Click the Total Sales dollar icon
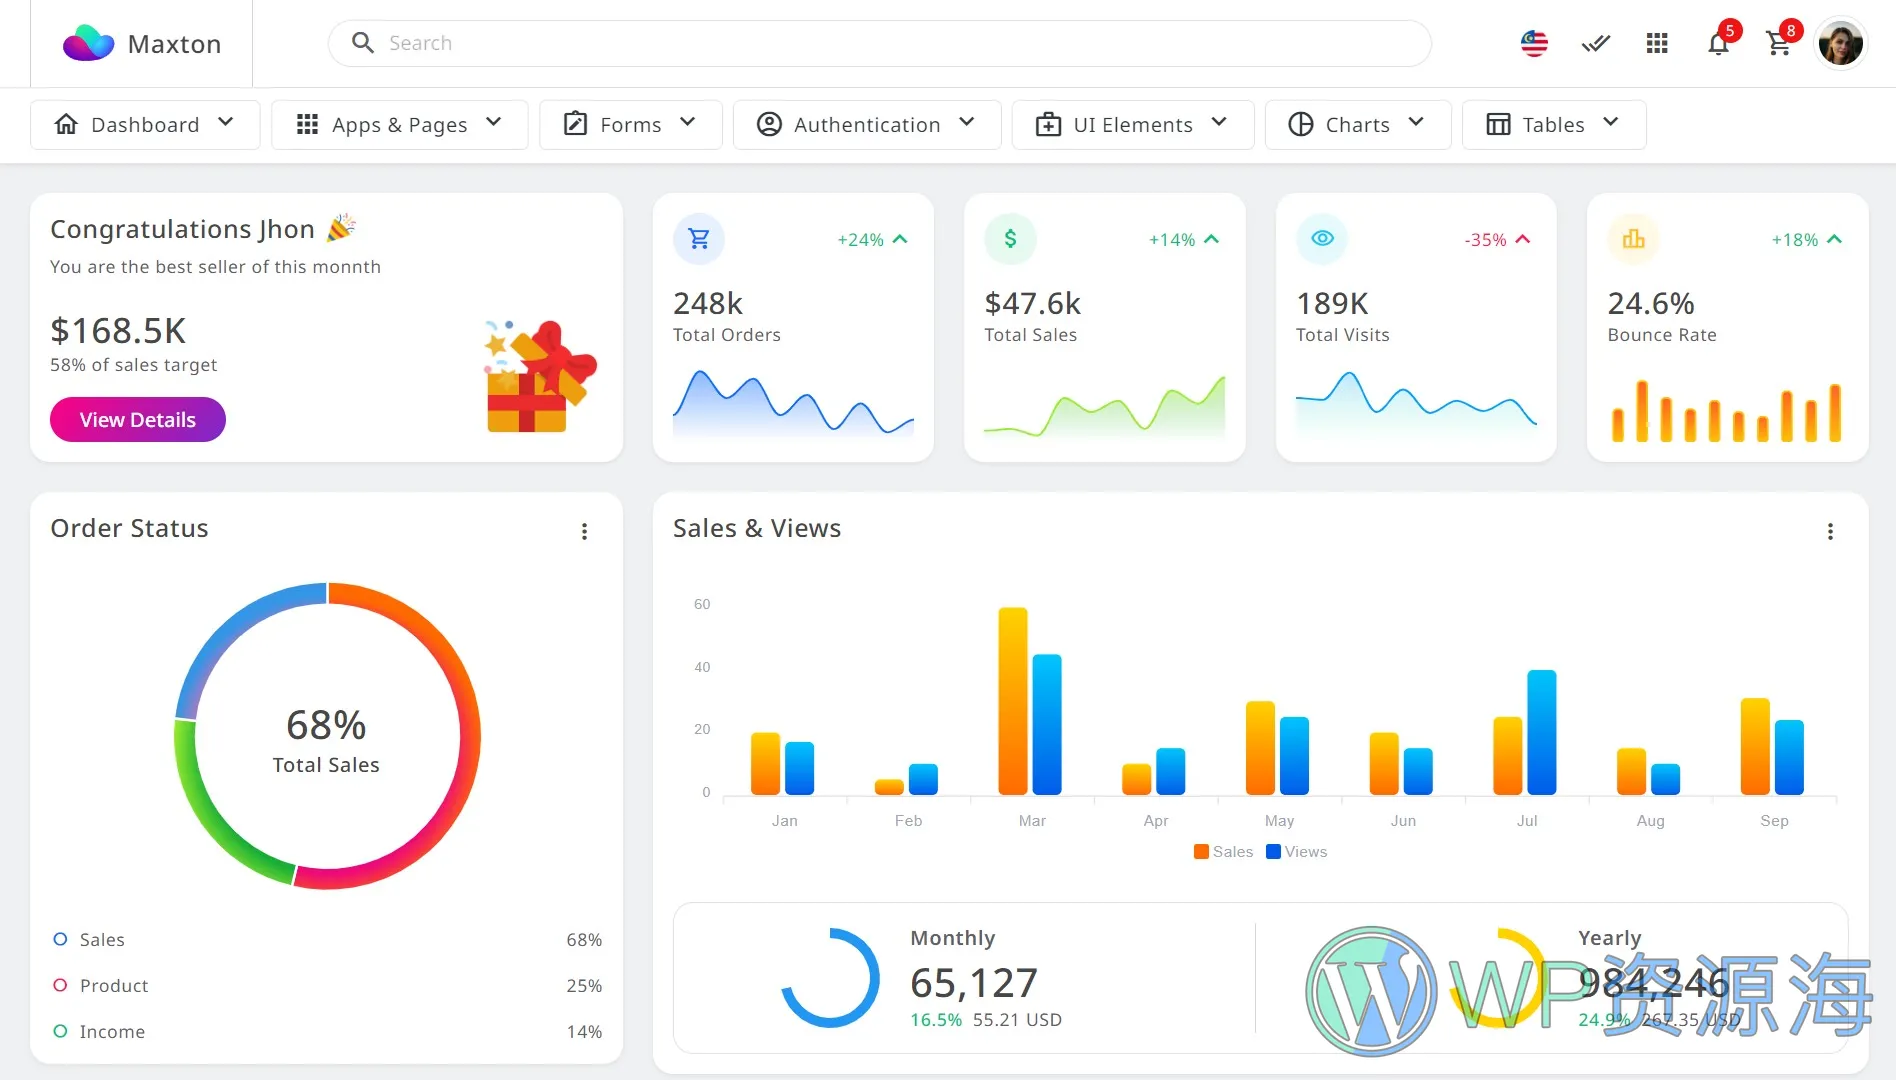 tap(1010, 239)
